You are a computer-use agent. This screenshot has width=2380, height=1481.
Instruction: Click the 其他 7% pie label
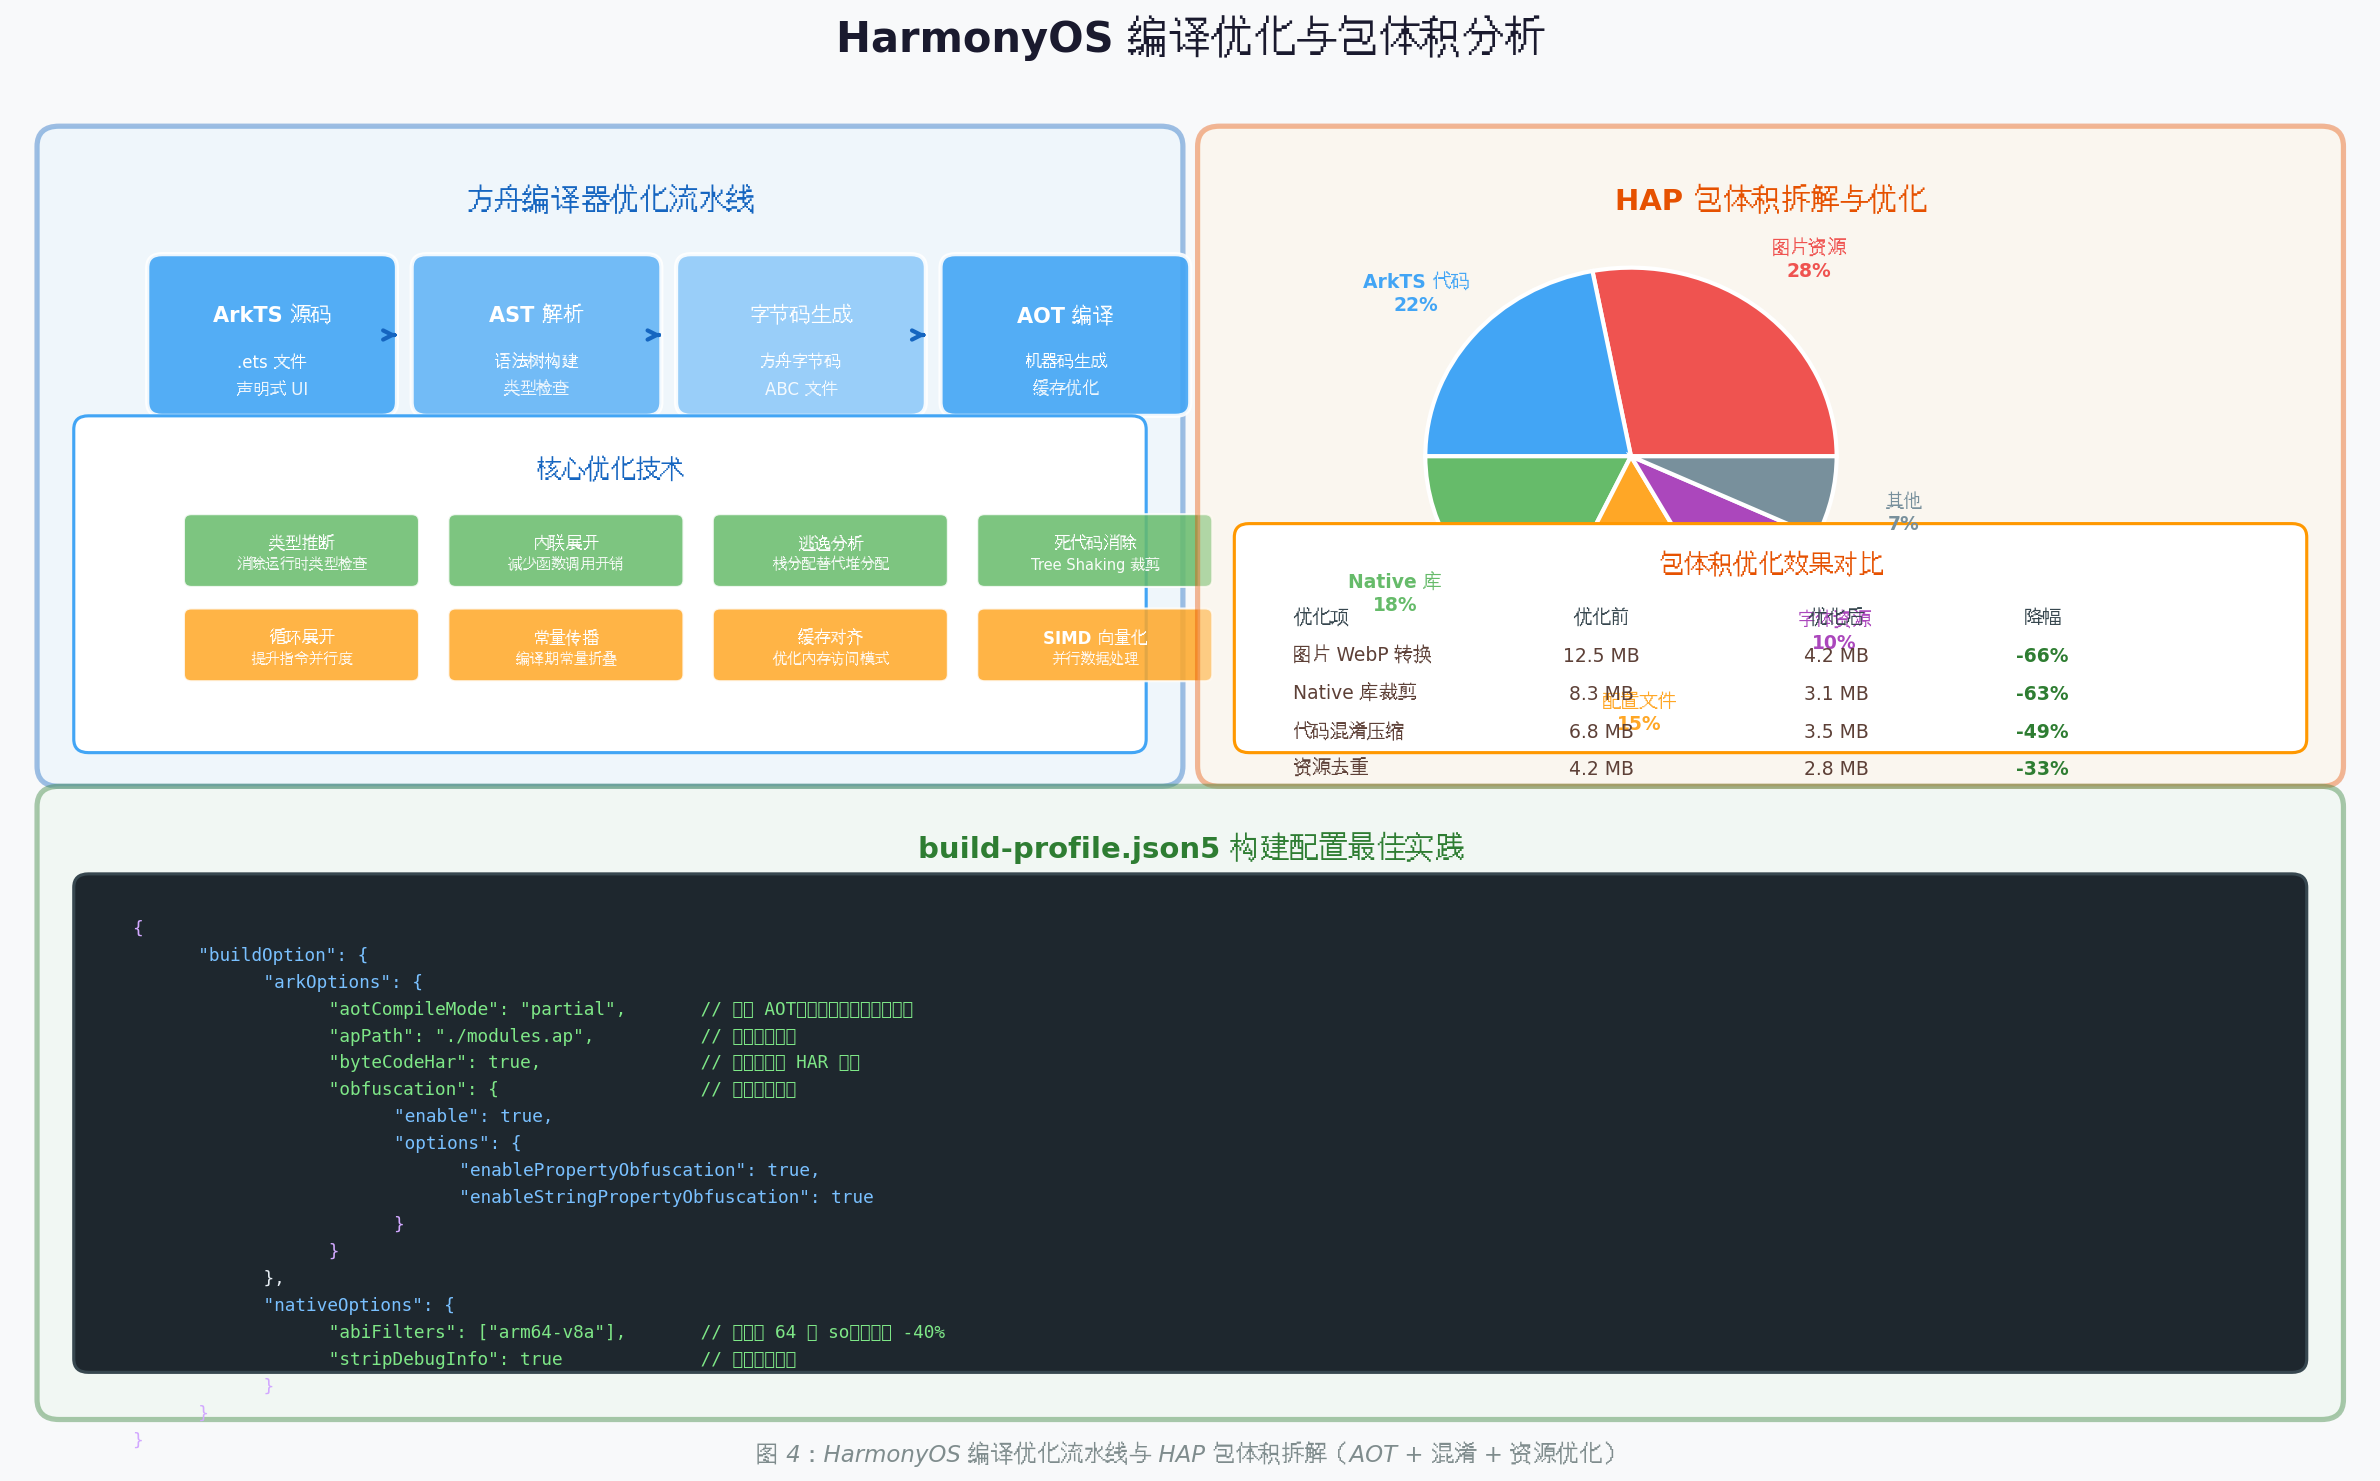pyautogui.click(x=1903, y=511)
